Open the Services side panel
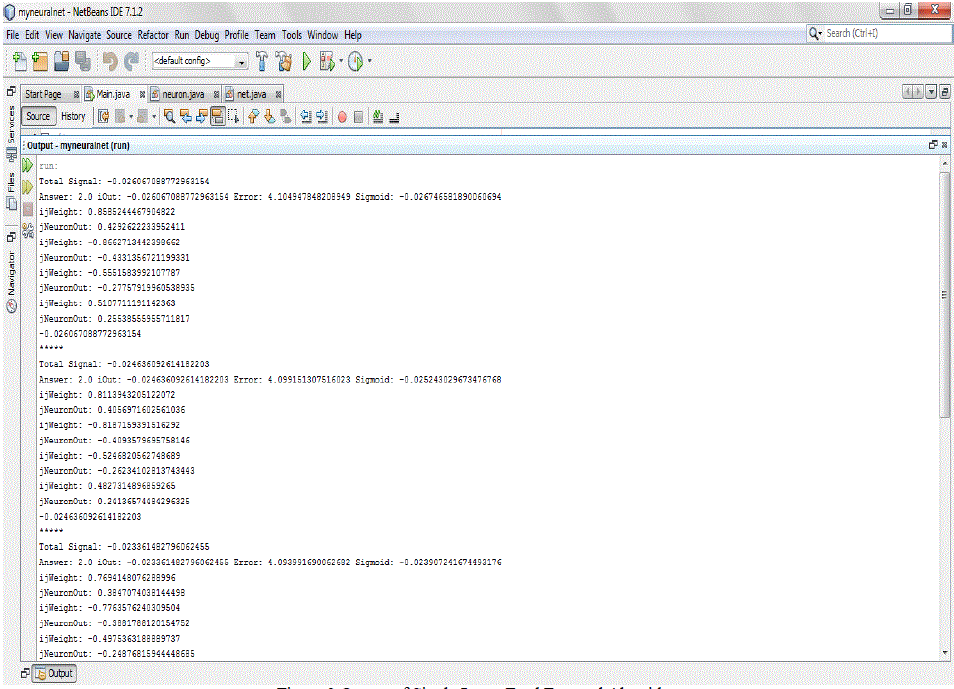This screenshot has width=954, height=689. click(x=10, y=127)
